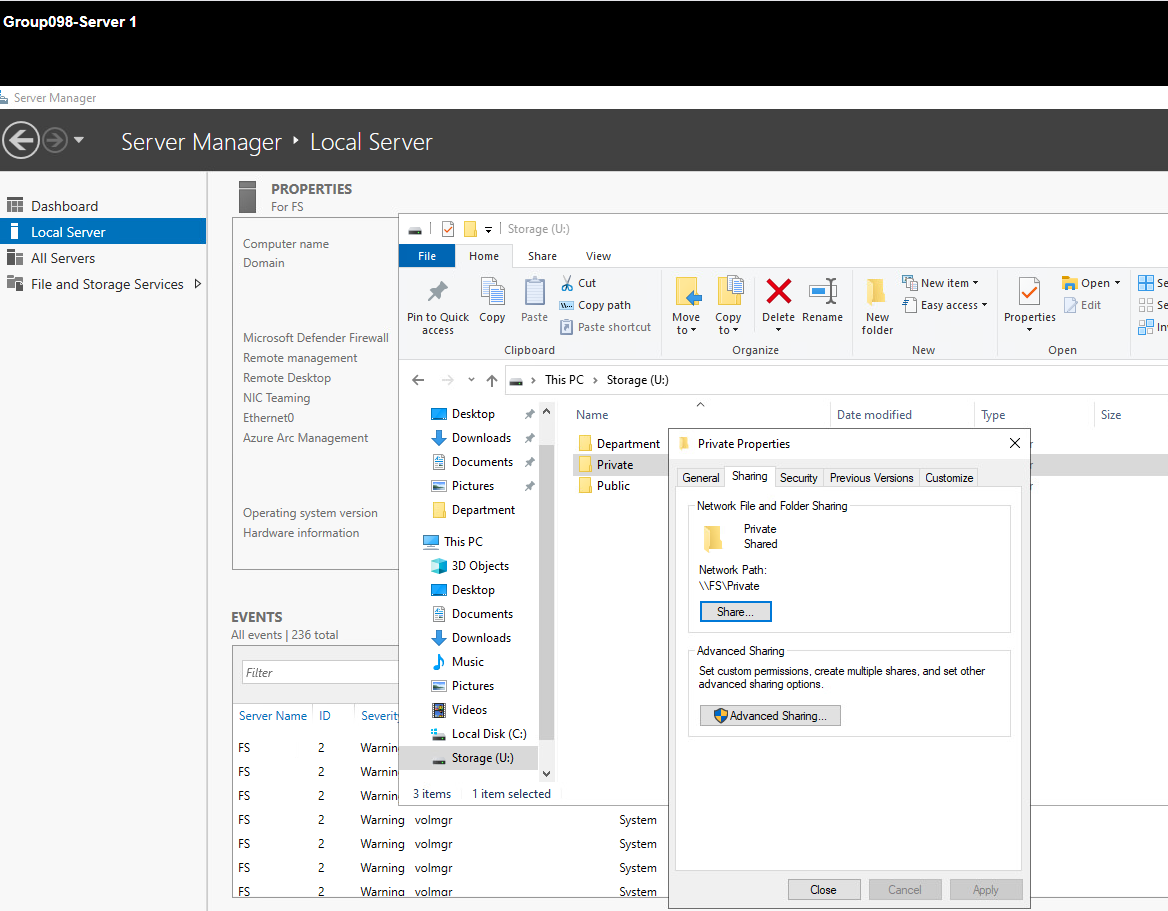This screenshot has width=1168, height=911.
Task: Expand the Open dropdown in ribbon
Action: click(x=1117, y=283)
